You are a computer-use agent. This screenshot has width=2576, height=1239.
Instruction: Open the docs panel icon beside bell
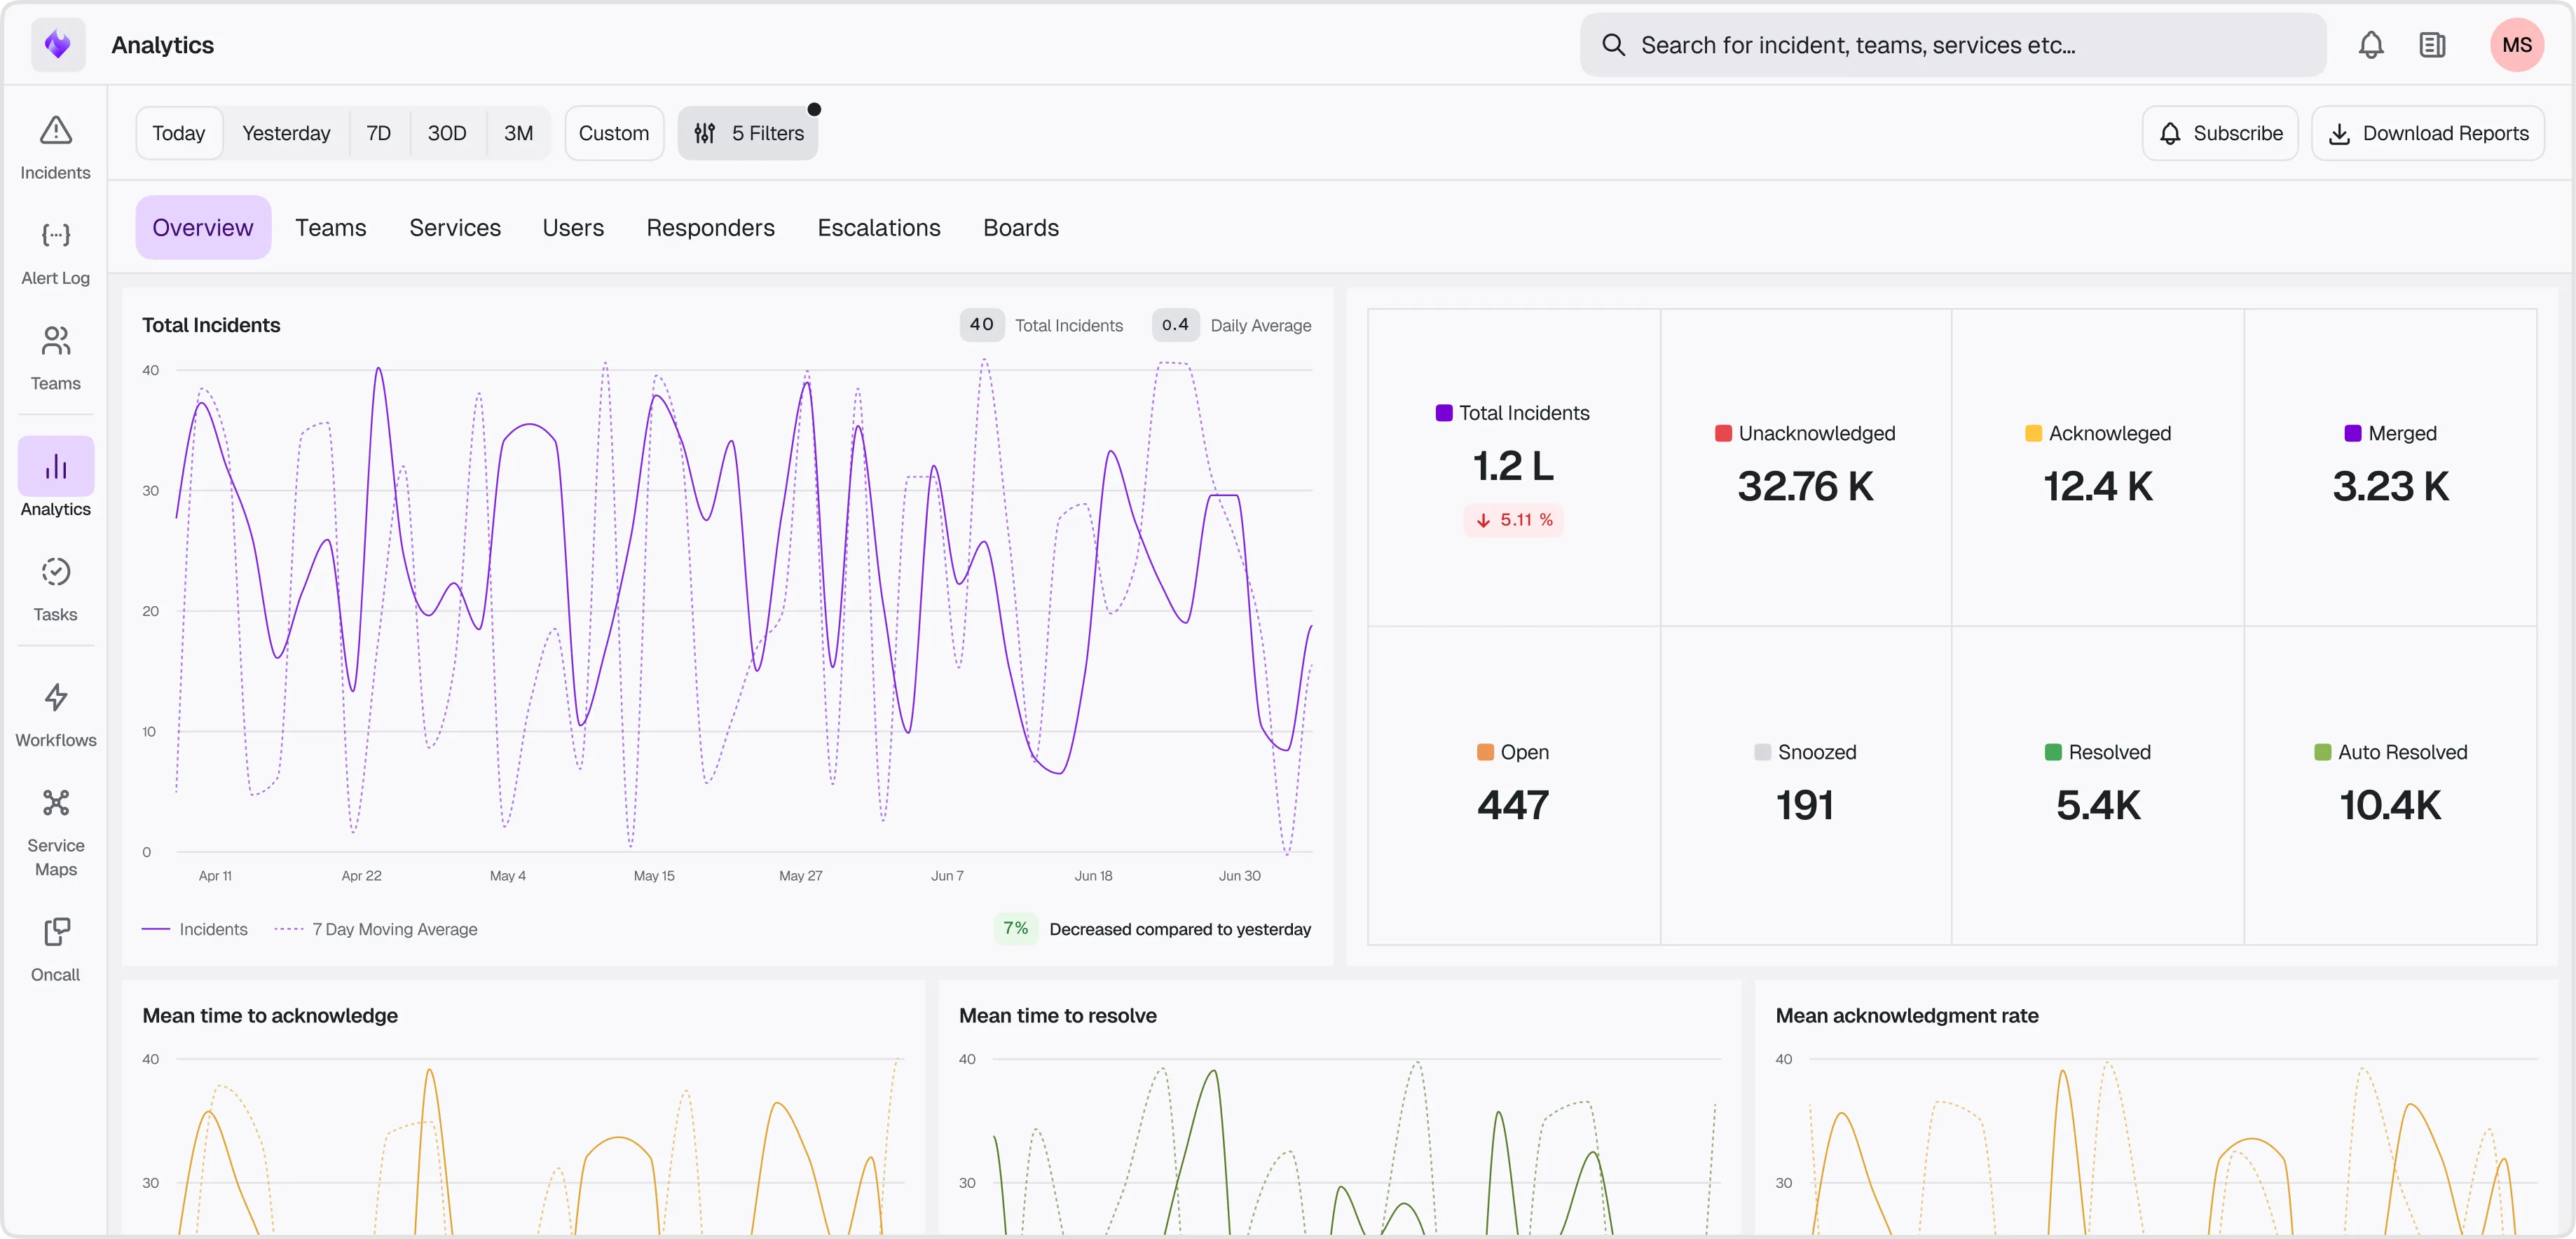[x=2432, y=45]
